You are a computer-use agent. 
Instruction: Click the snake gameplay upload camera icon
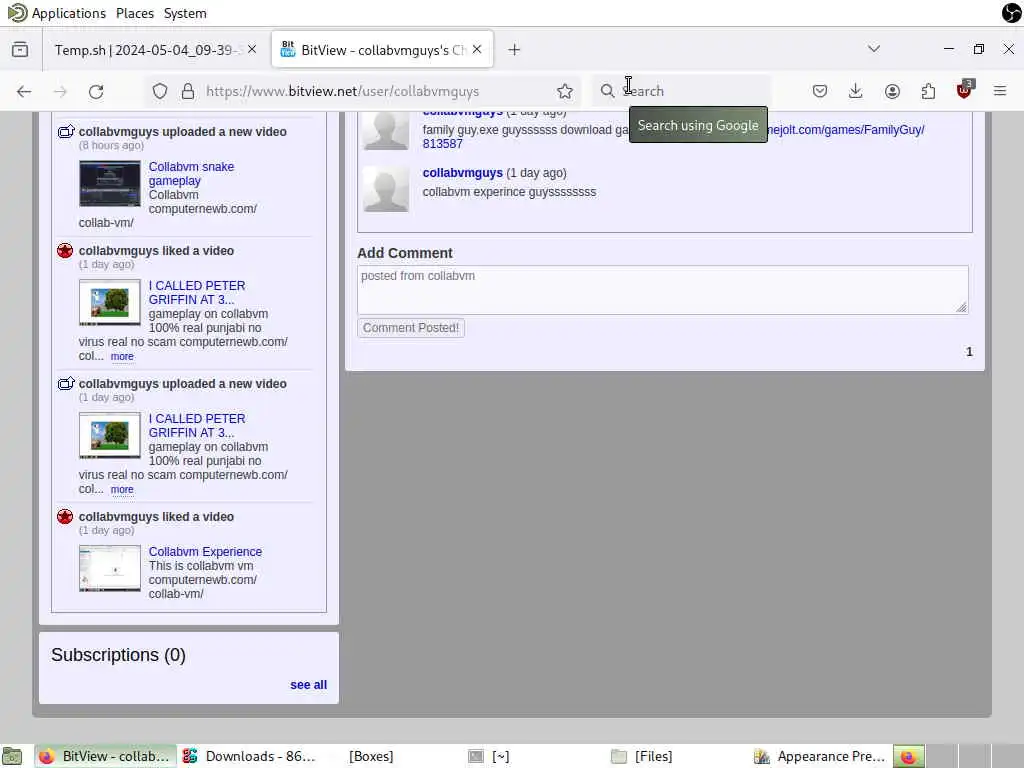pyautogui.click(x=65, y=131)
